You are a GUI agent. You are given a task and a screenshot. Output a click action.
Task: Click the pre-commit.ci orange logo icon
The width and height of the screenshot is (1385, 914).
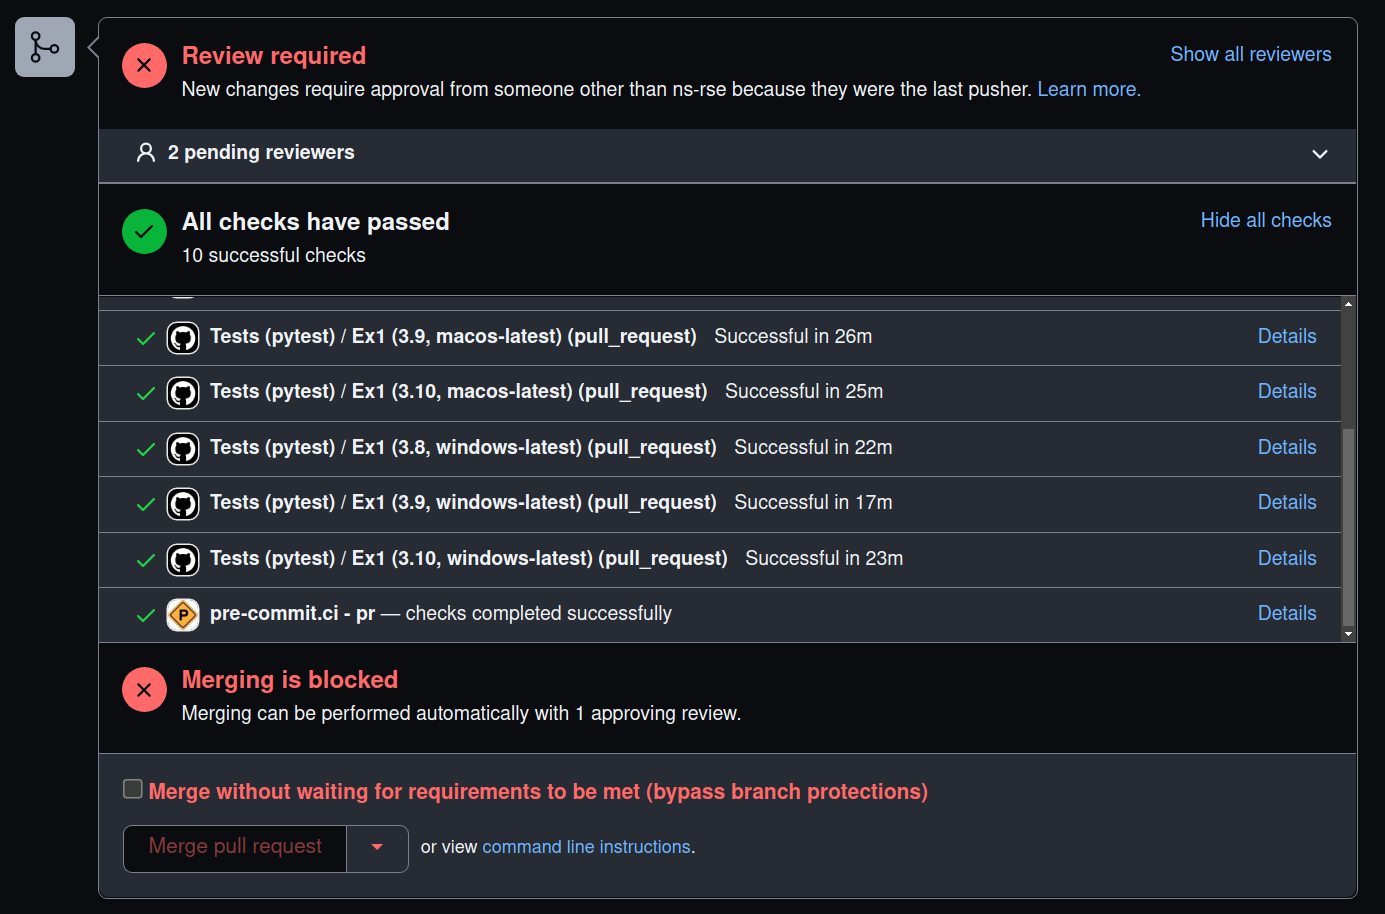[x=183, y=615]
